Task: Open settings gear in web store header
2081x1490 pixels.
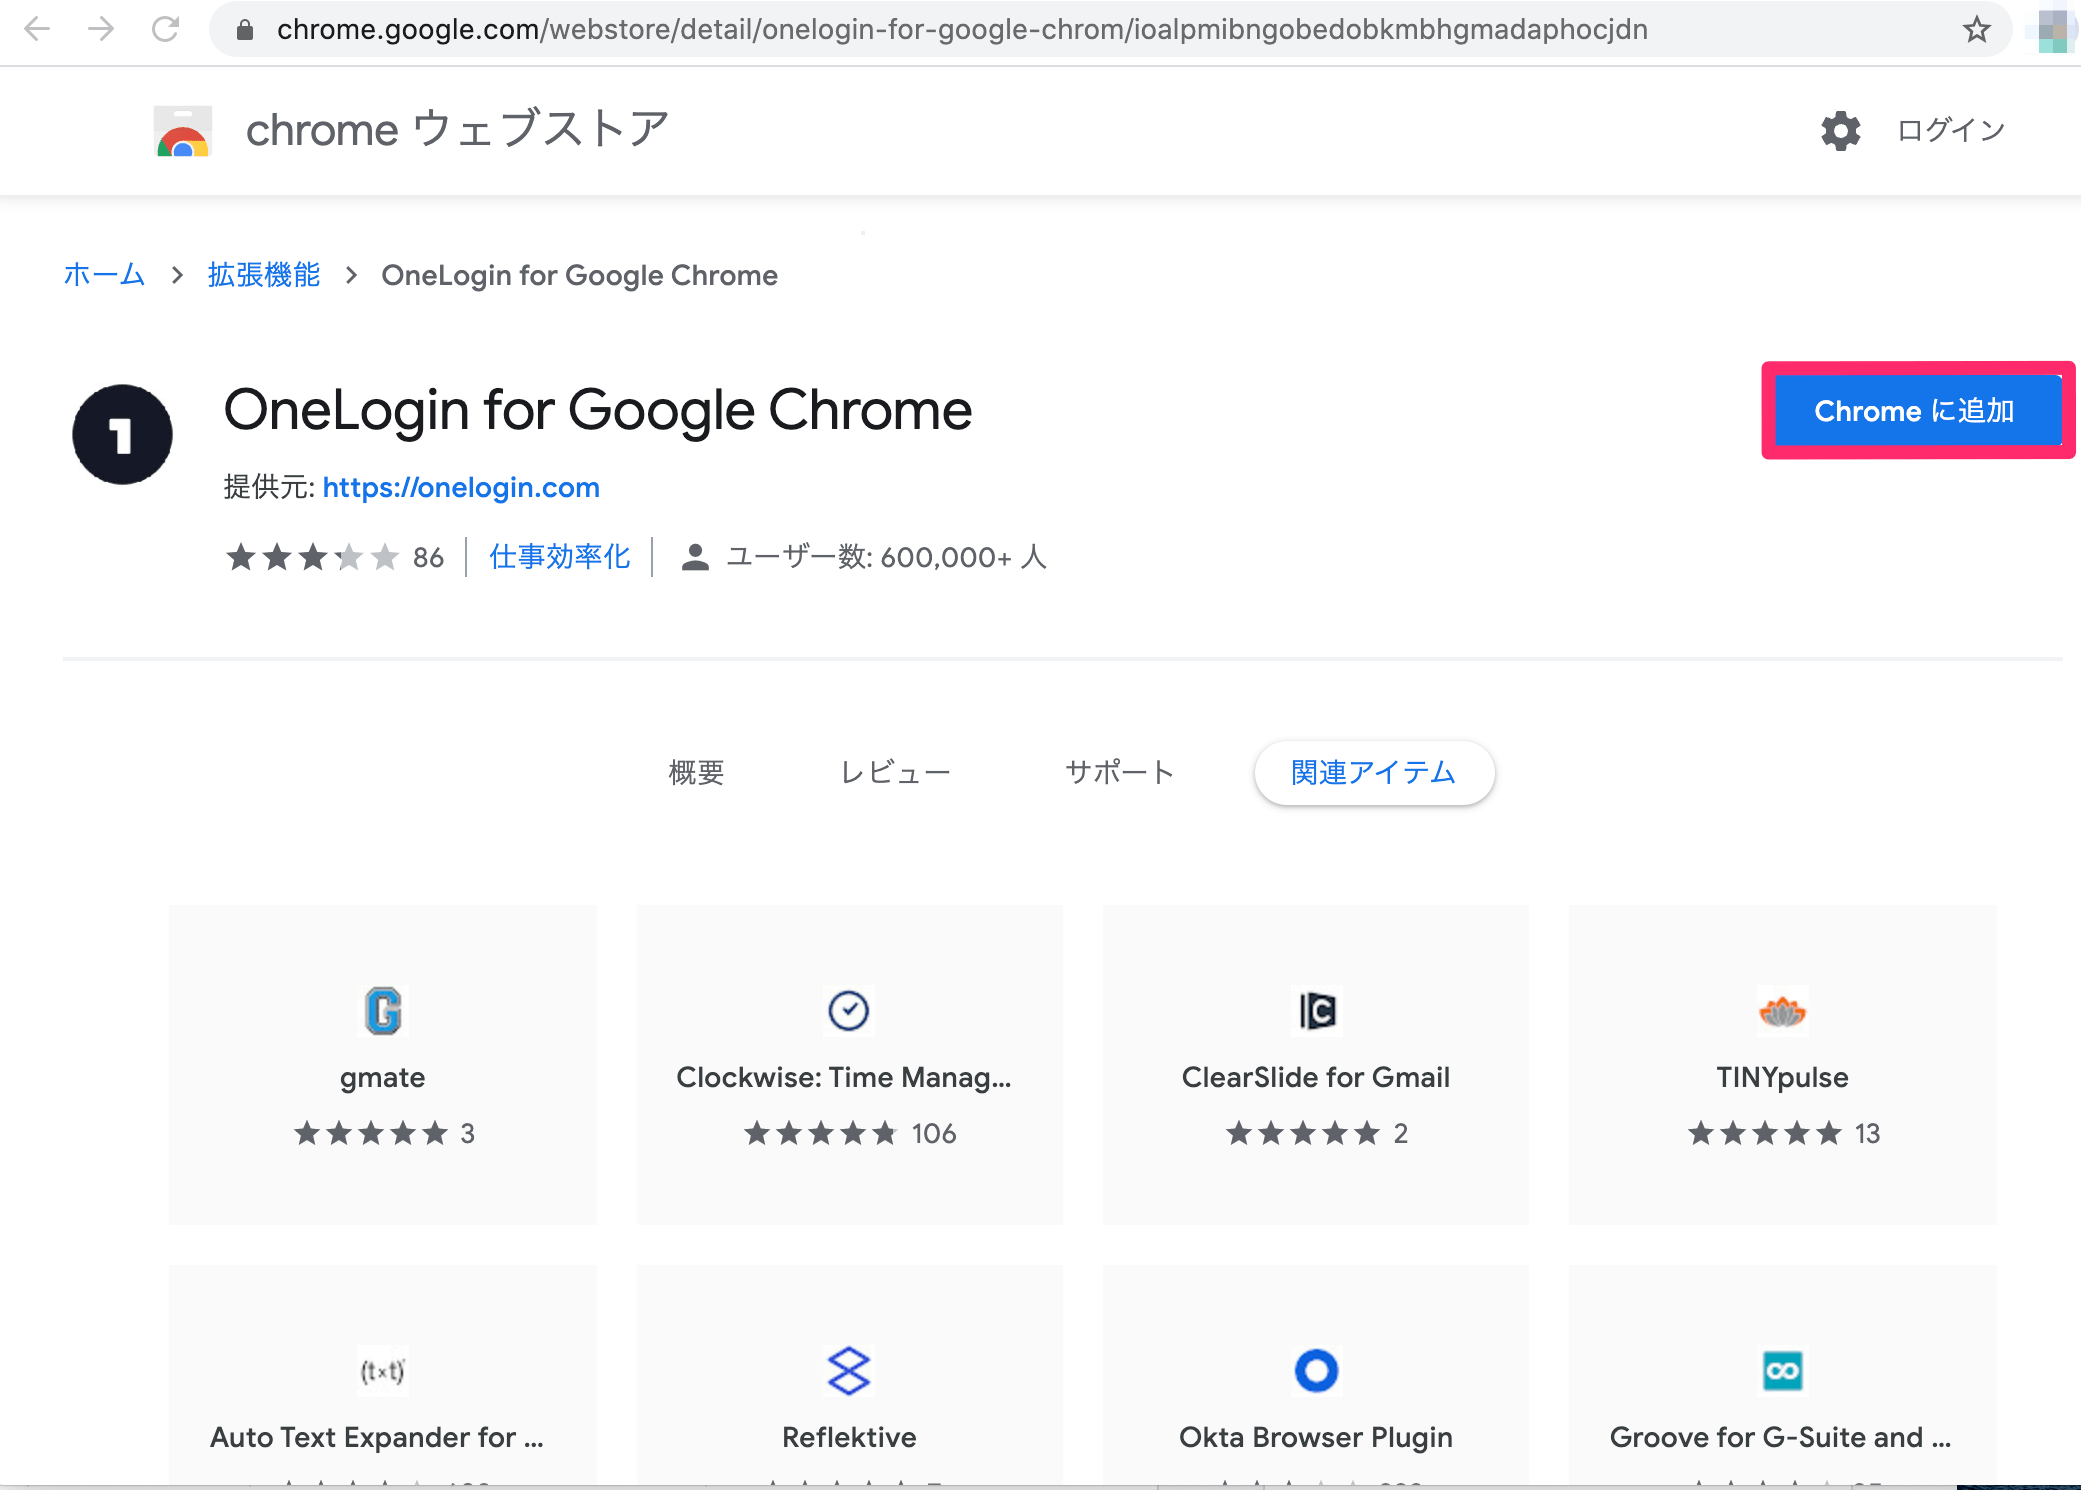Action: [1840, 131]
